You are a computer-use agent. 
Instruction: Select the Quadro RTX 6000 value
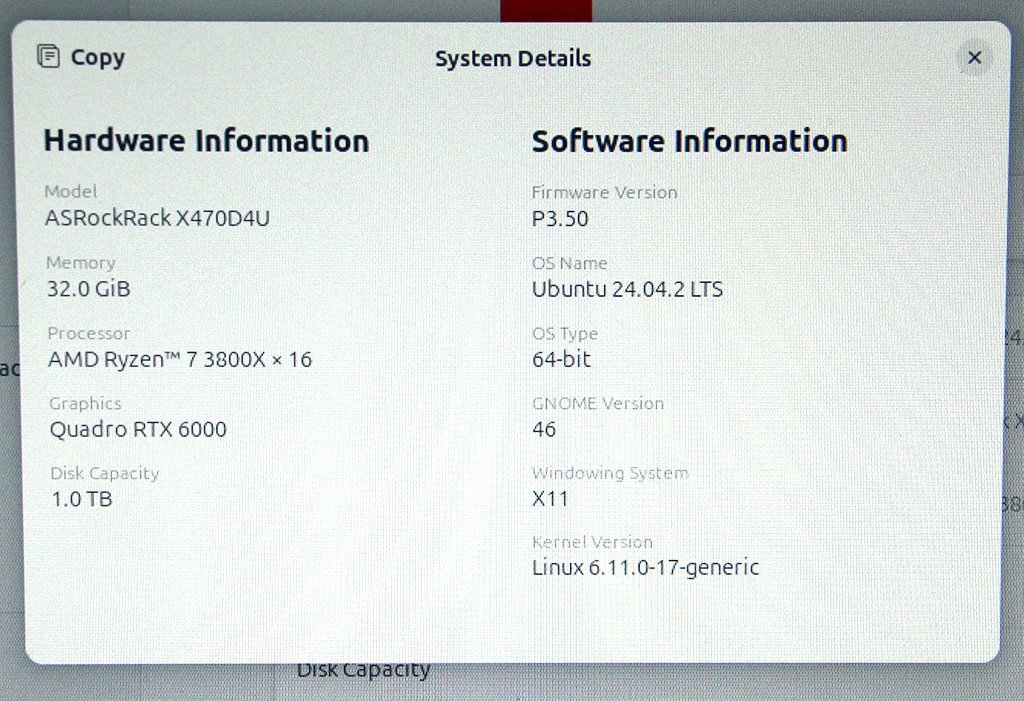138,429
